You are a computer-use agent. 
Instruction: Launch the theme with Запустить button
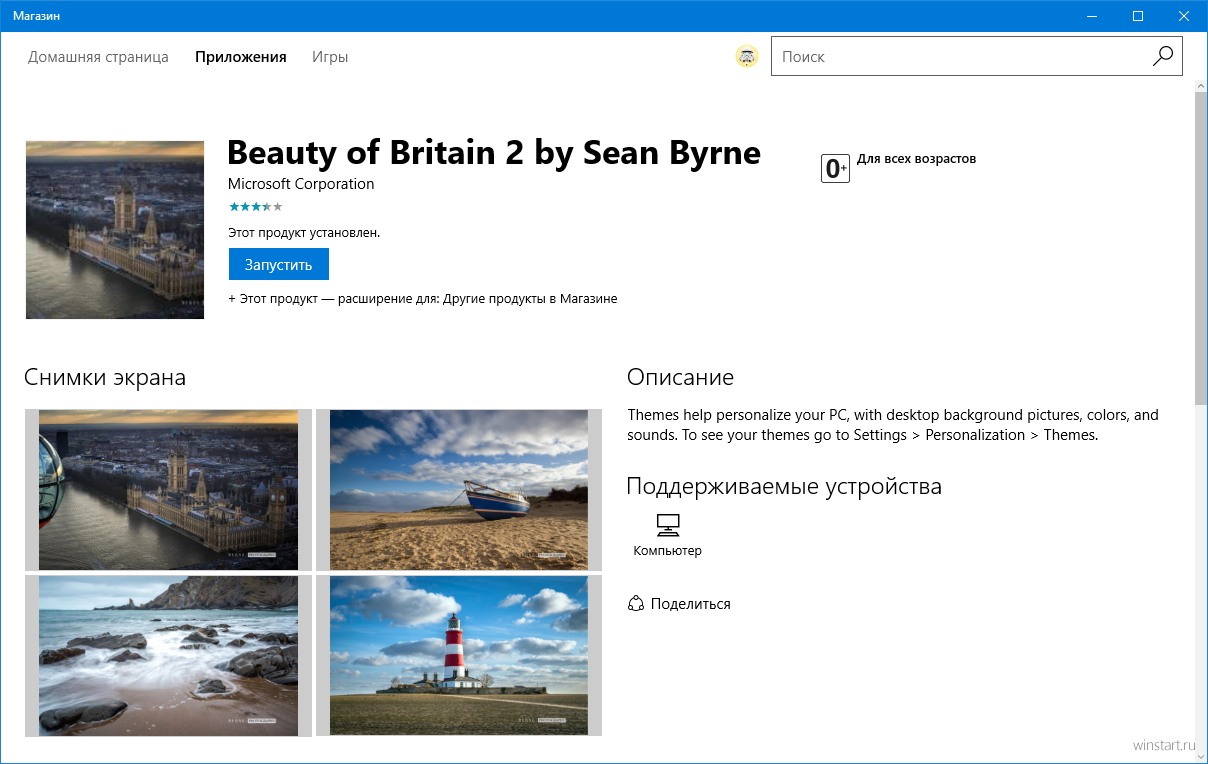tap(279, 265)
